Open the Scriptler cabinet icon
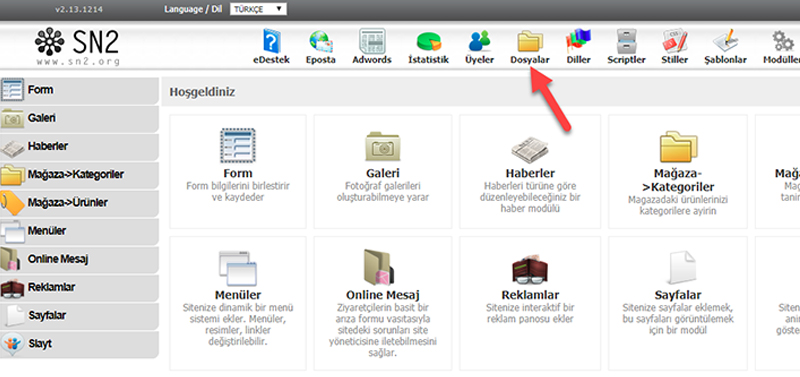This screenshot has width=800, height=377. (x=627, y=41)
